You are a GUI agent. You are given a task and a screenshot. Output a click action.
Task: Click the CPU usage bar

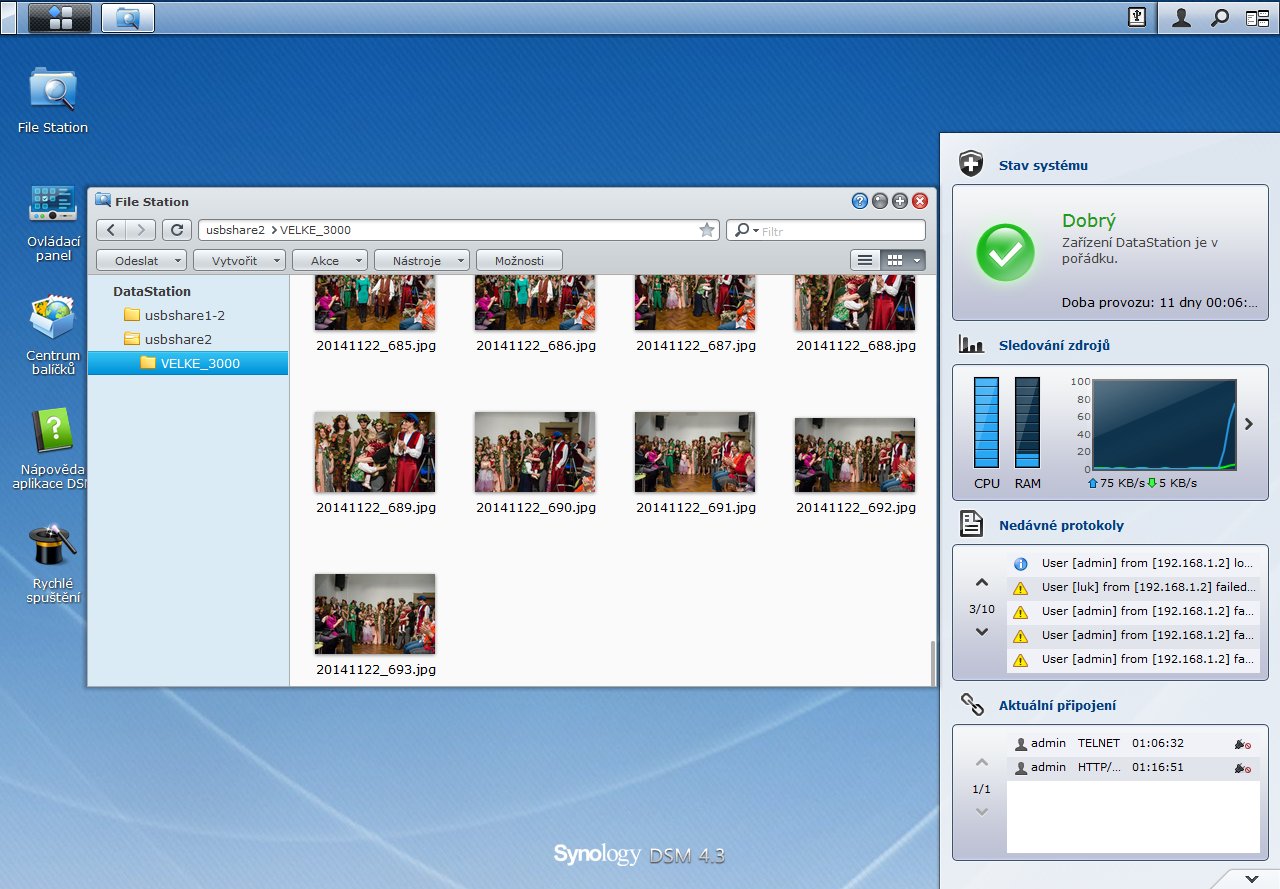[x=987, y=422]
